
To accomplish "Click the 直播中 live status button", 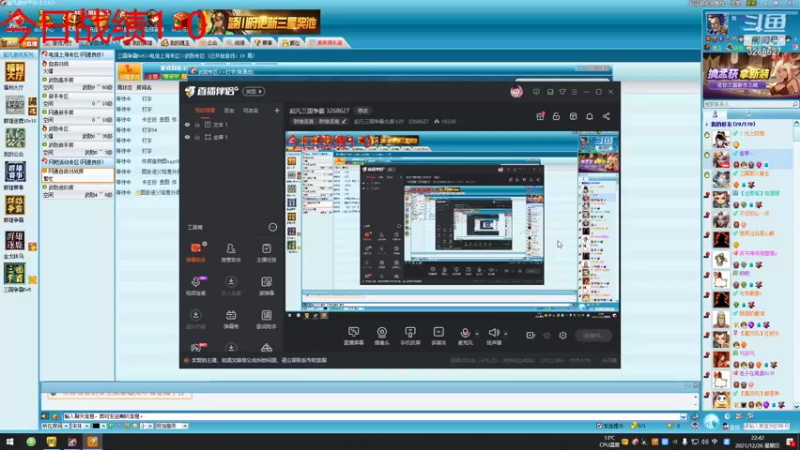I will (x=593, y=335).
